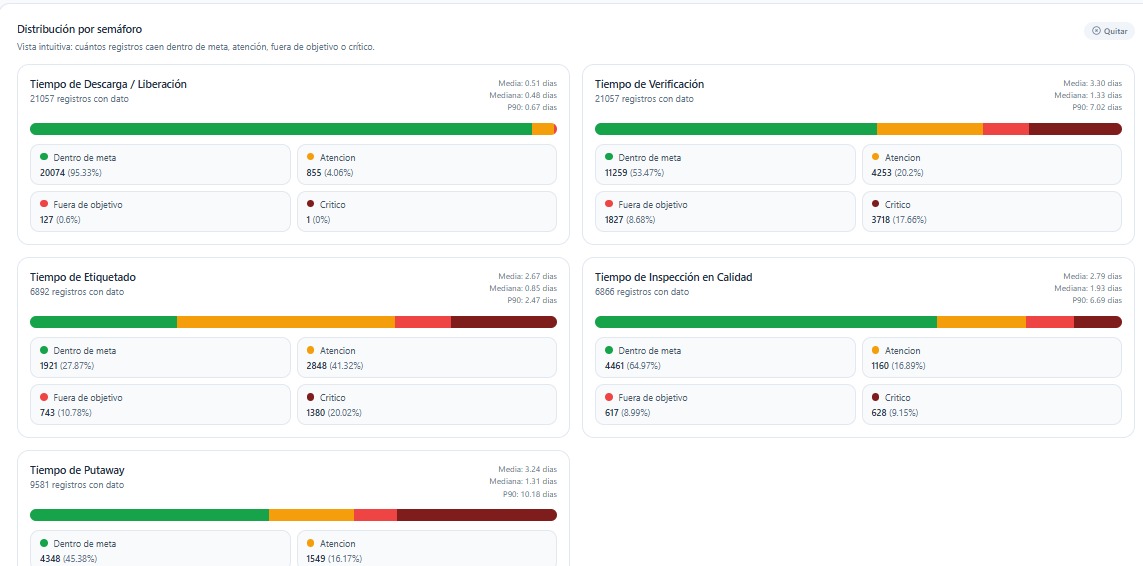Viewport: 1143px width, 566px height.
Task: Select green segment of Tiempo de Etiquetado bar
Action: [104, 322]
